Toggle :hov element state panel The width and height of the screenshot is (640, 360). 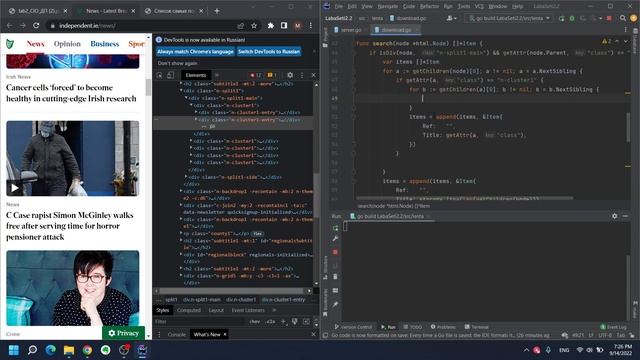point(254,322)
